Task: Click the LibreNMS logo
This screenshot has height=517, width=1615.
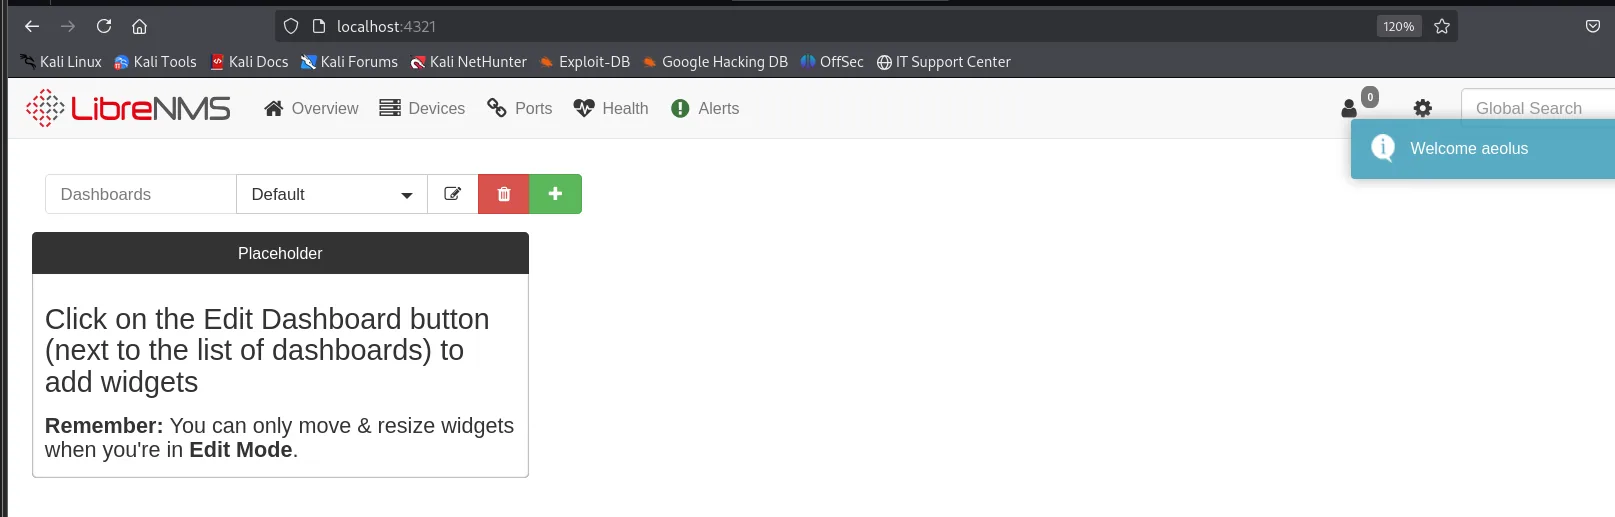Action: coord(128,108)
